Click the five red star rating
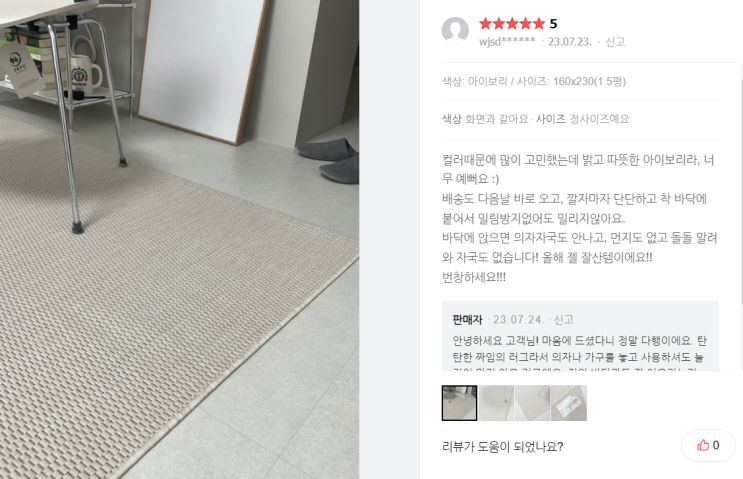743x479 pixels. 512,24
